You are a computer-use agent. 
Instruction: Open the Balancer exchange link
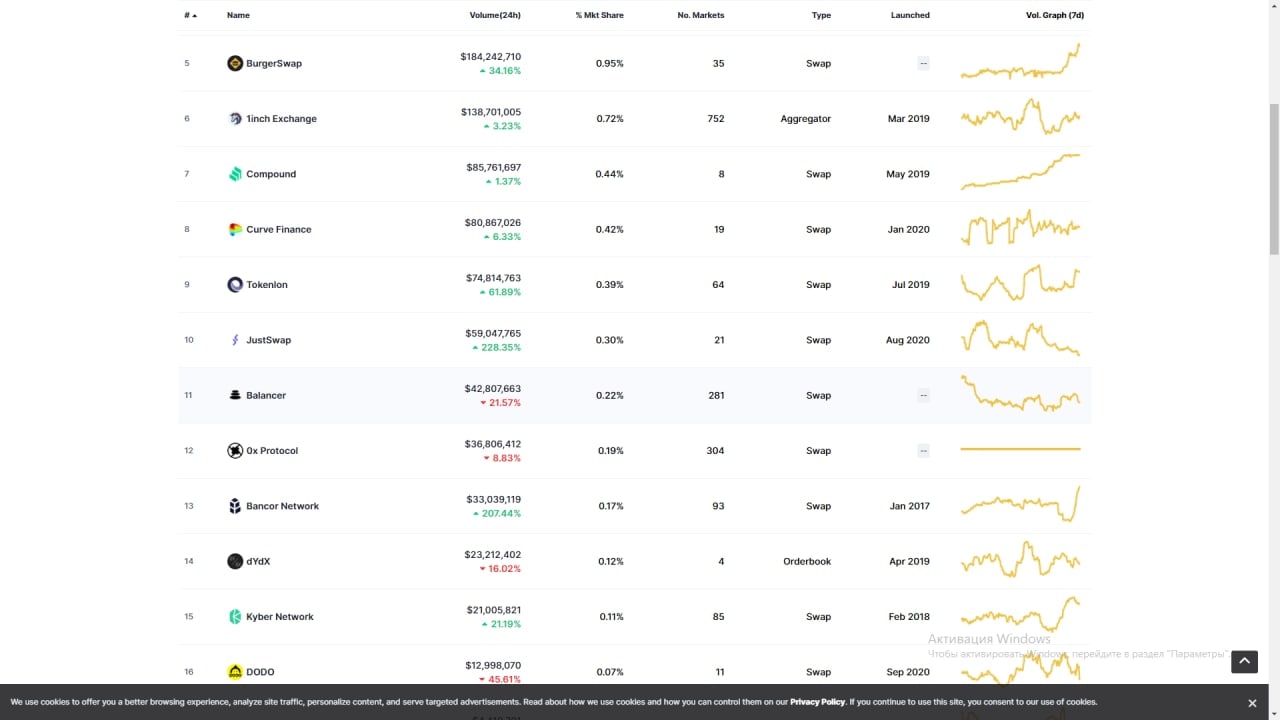(266, 395)
